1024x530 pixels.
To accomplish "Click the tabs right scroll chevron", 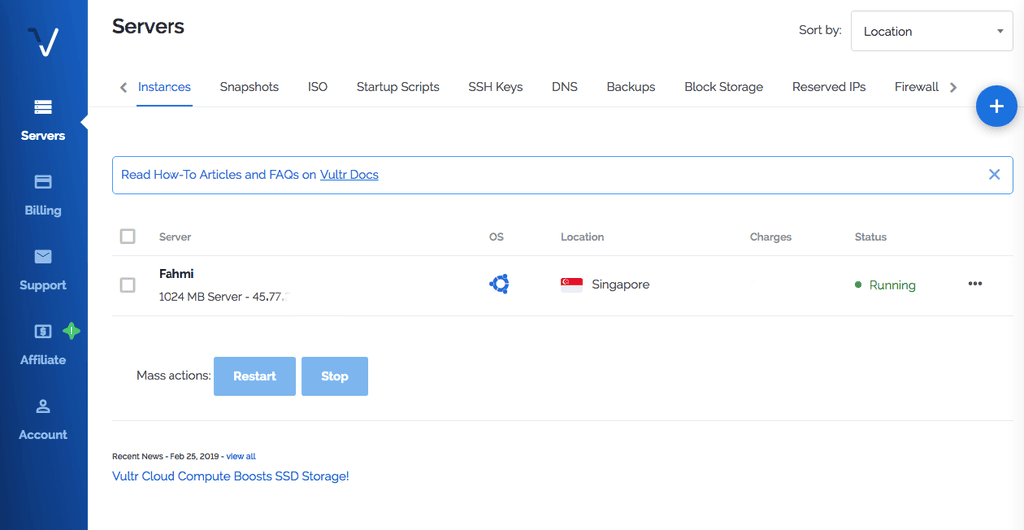I will pos(953,87).
